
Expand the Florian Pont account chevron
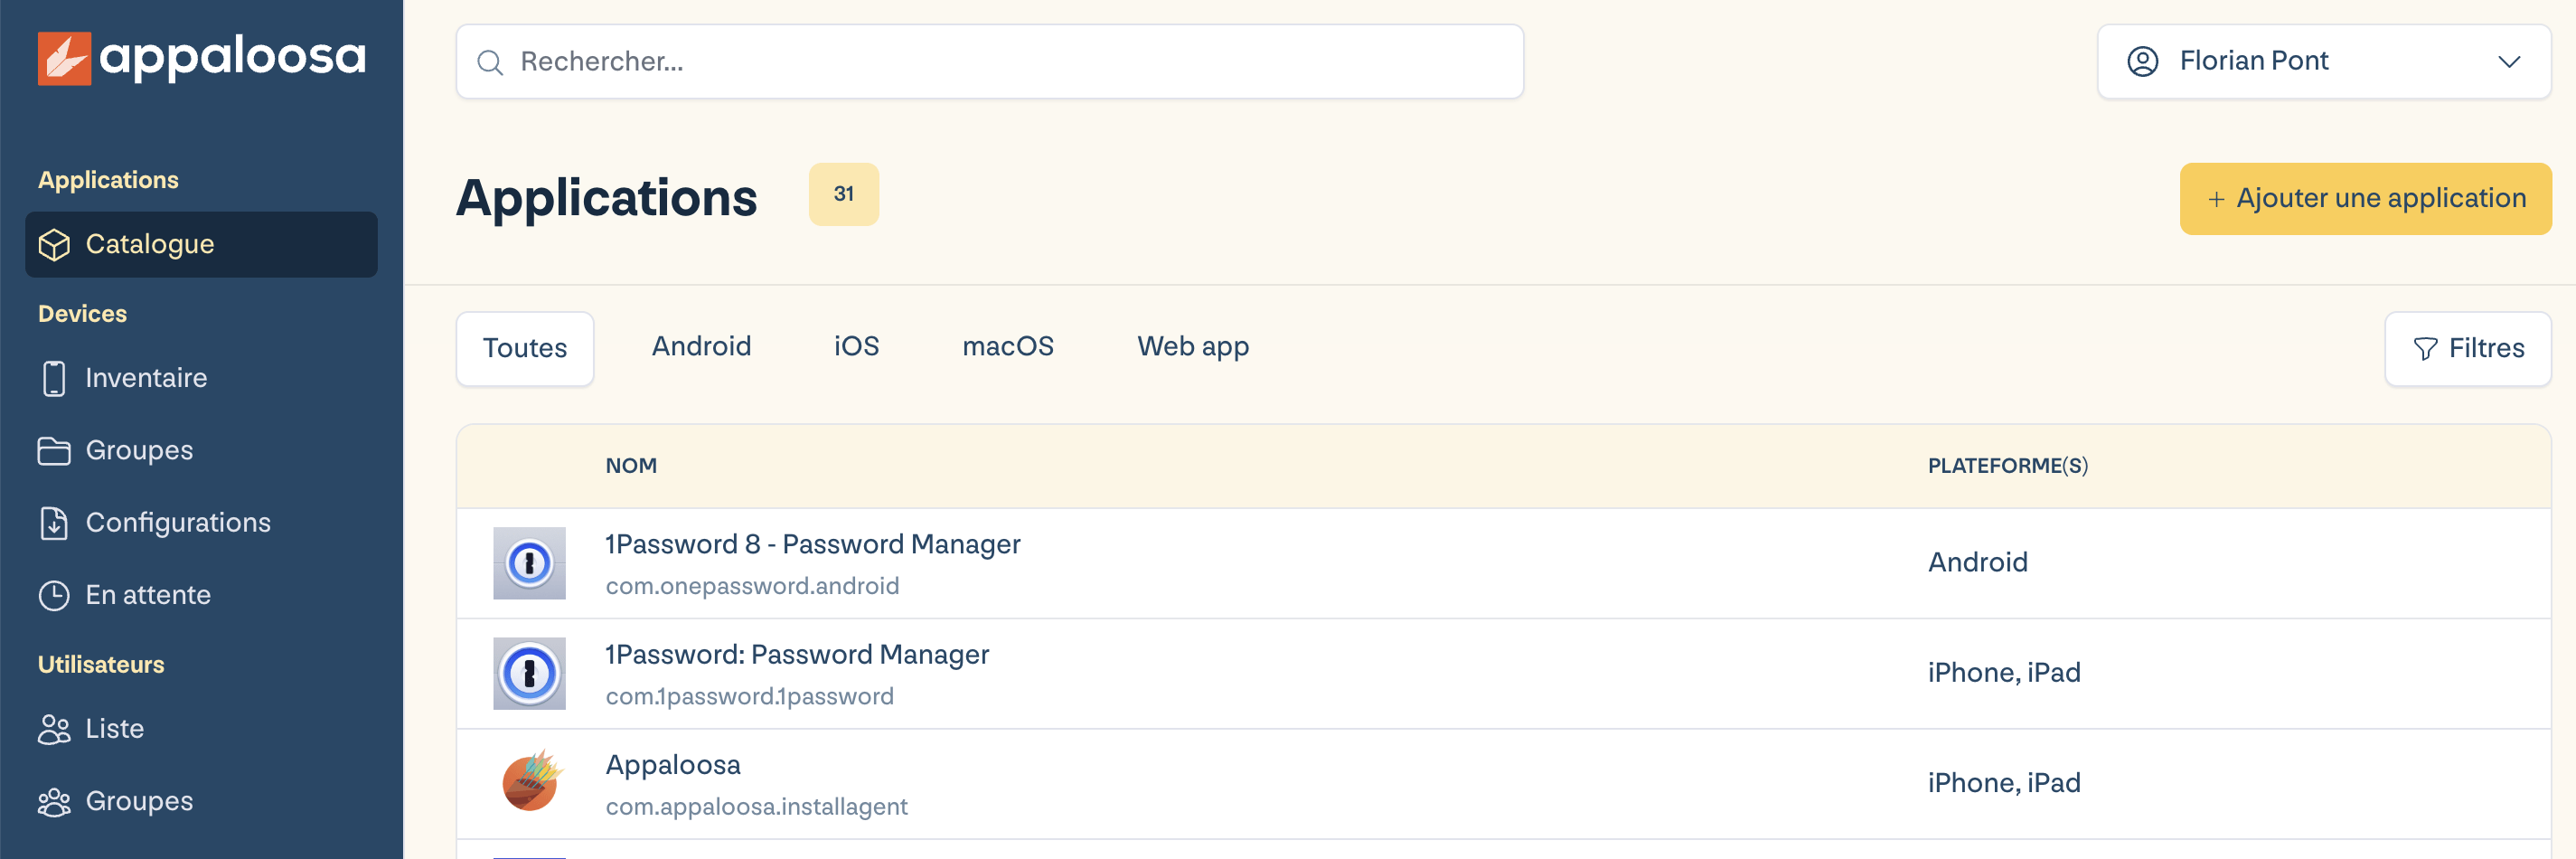(x=2508, y=62)
